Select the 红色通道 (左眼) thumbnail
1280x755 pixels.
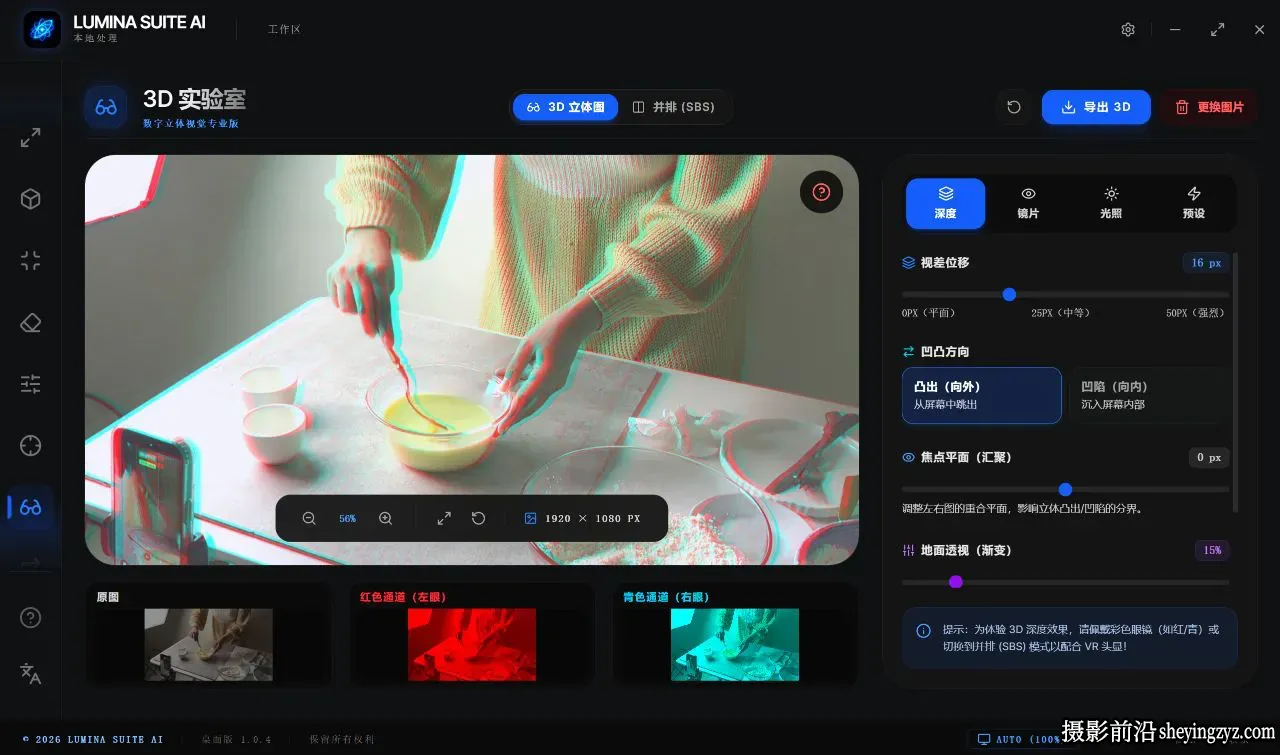point(472,634)
